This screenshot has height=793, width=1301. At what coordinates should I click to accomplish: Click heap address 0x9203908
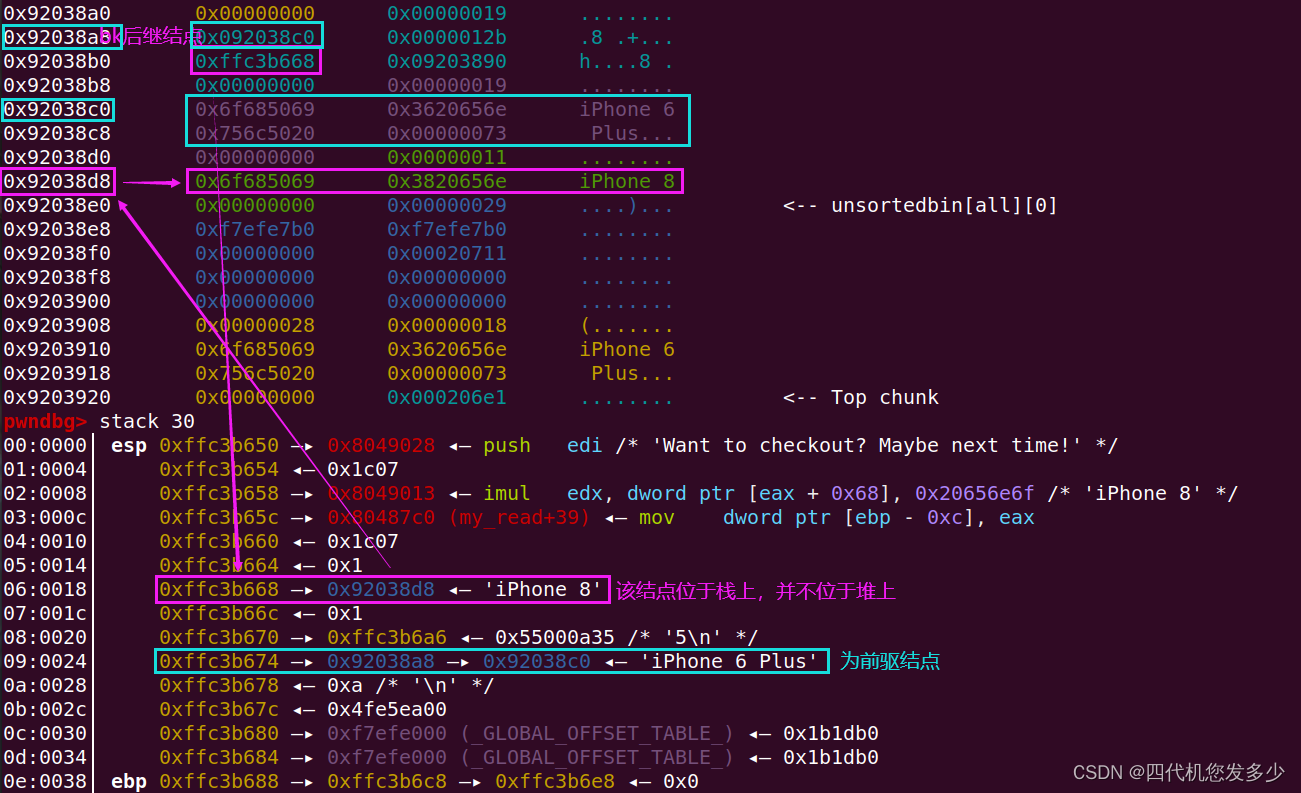58,325
